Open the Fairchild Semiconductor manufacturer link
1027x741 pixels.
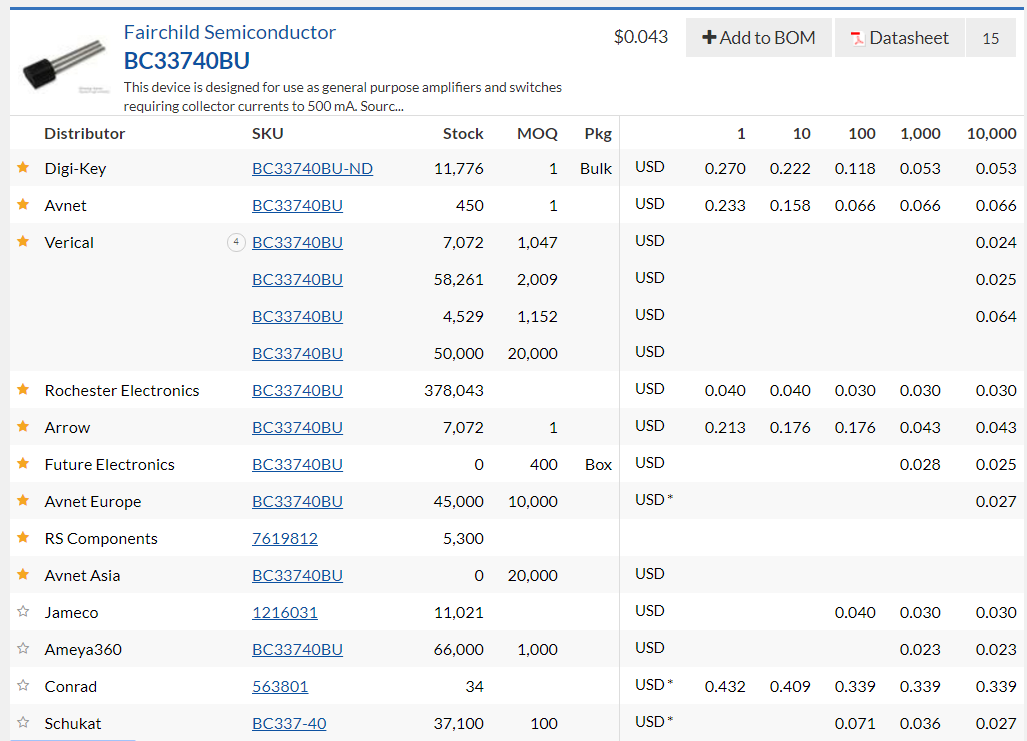tap(229, 32)
